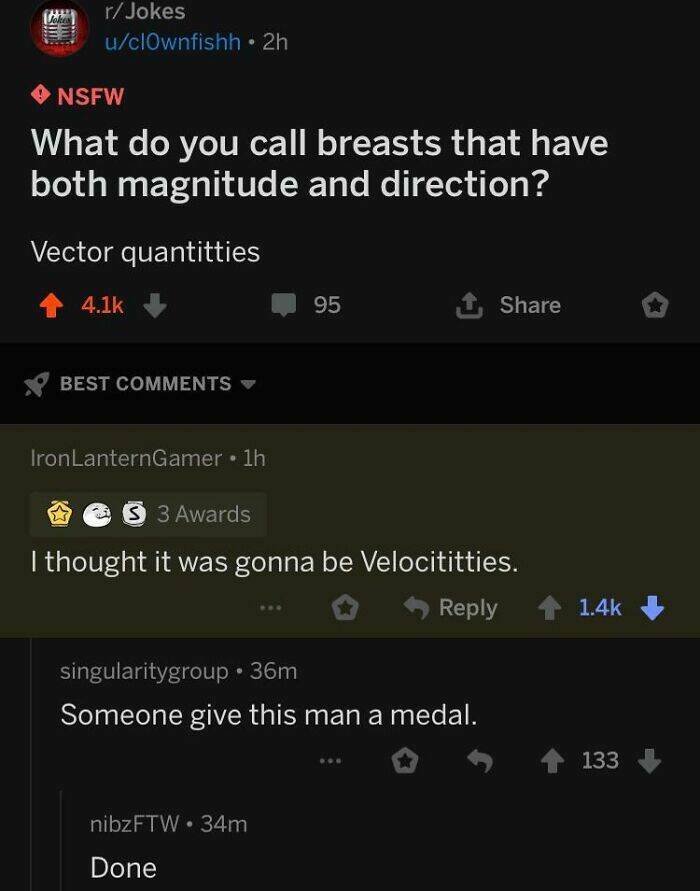Downvote the Vector quantitties post

pyautogui.click(x=155, y=305)
